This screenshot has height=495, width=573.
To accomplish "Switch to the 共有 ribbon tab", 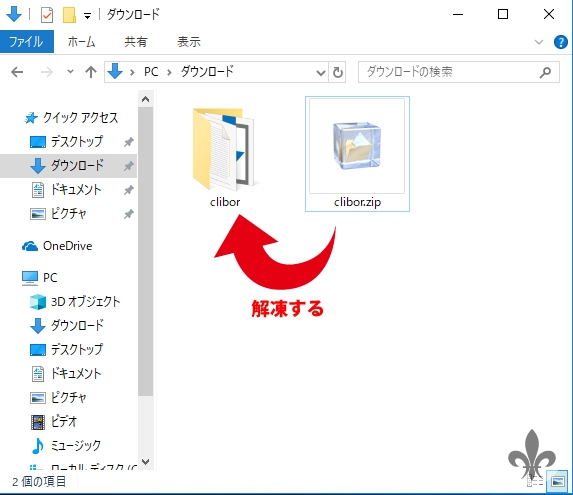I will tap(136, 42).
